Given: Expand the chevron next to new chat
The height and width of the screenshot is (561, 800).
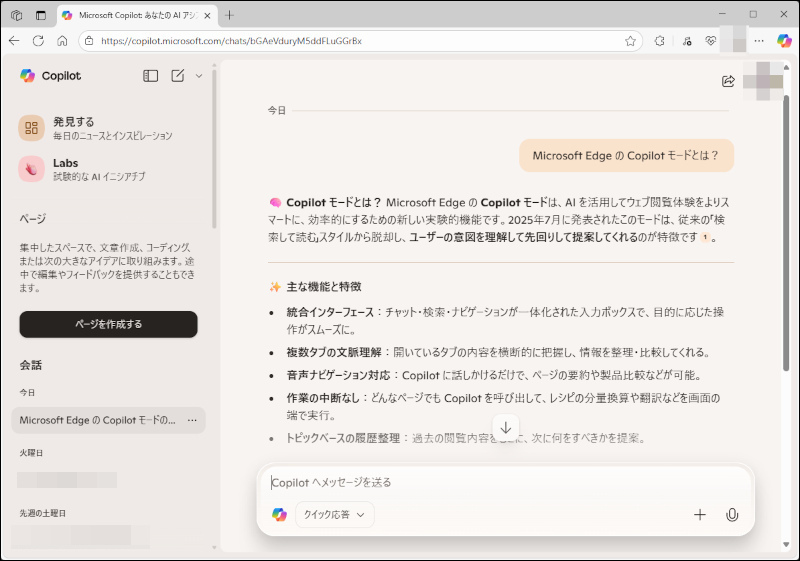Looking at the screenshot, I should [199, 76].
